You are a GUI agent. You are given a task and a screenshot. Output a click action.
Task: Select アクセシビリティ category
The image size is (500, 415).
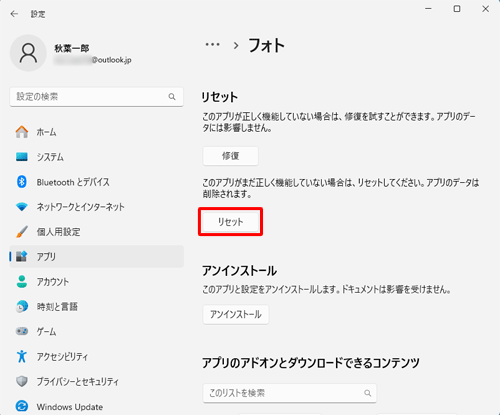click(x=97, y=356)
